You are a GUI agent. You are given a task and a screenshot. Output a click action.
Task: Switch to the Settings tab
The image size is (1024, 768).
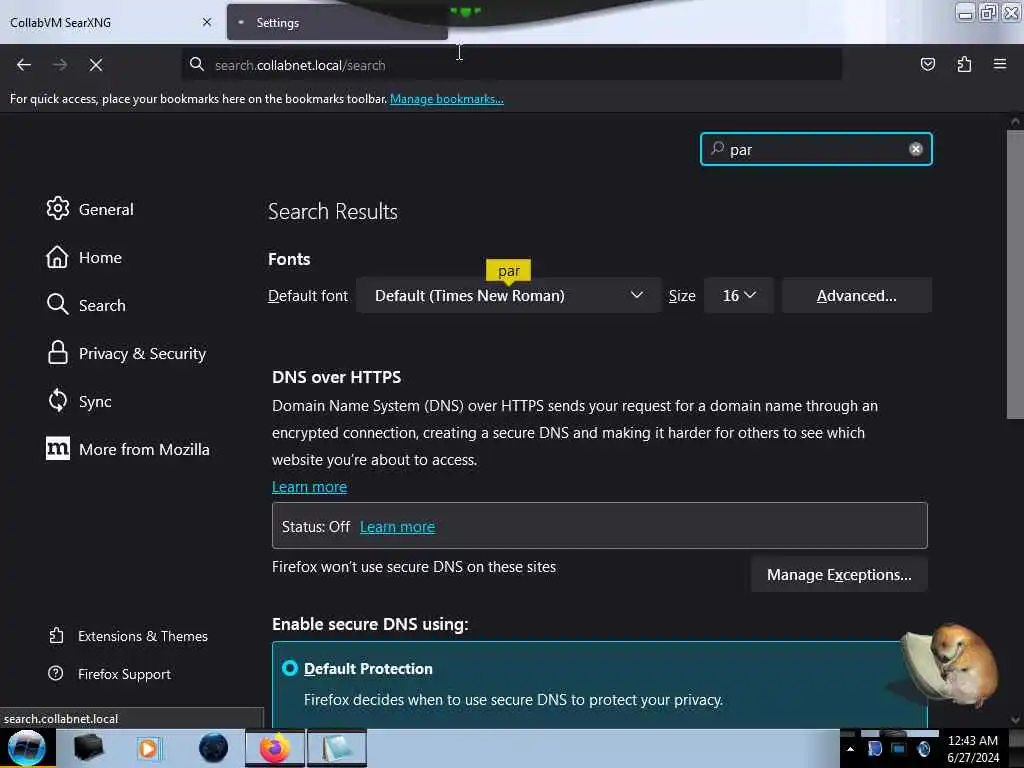[337, 22]
